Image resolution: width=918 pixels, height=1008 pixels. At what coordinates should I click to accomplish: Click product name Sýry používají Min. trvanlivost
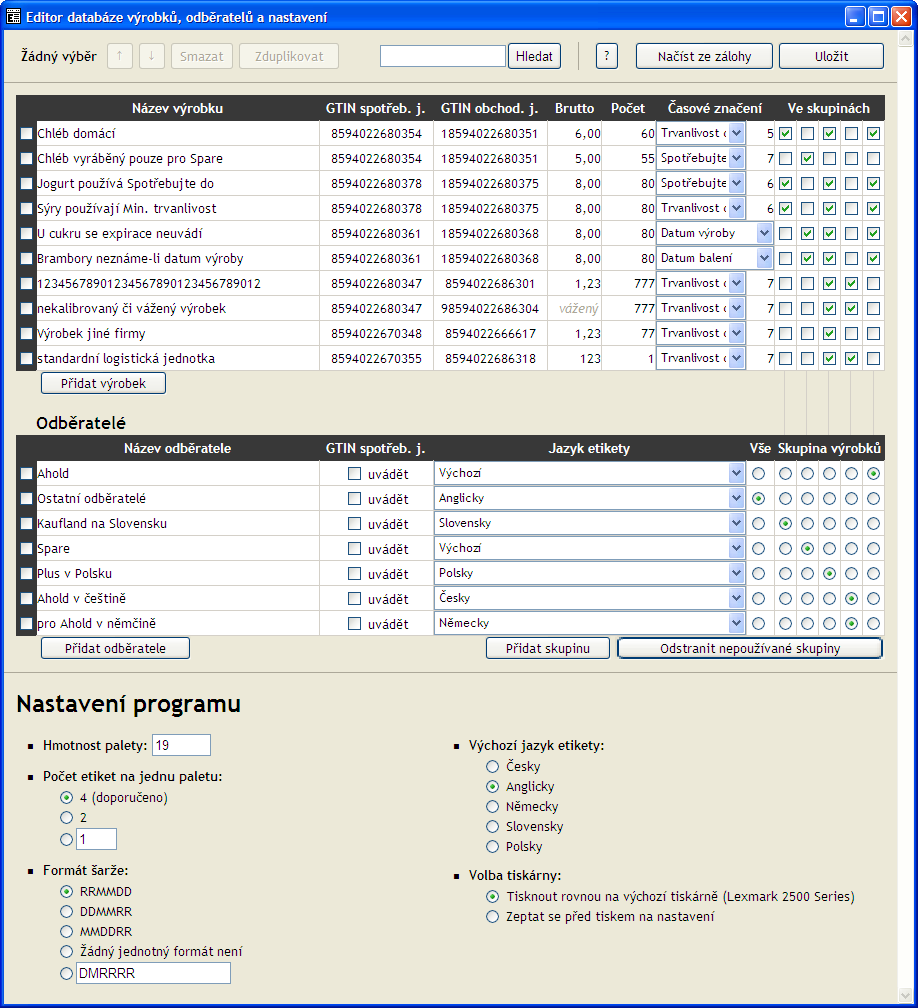[127, 209]
